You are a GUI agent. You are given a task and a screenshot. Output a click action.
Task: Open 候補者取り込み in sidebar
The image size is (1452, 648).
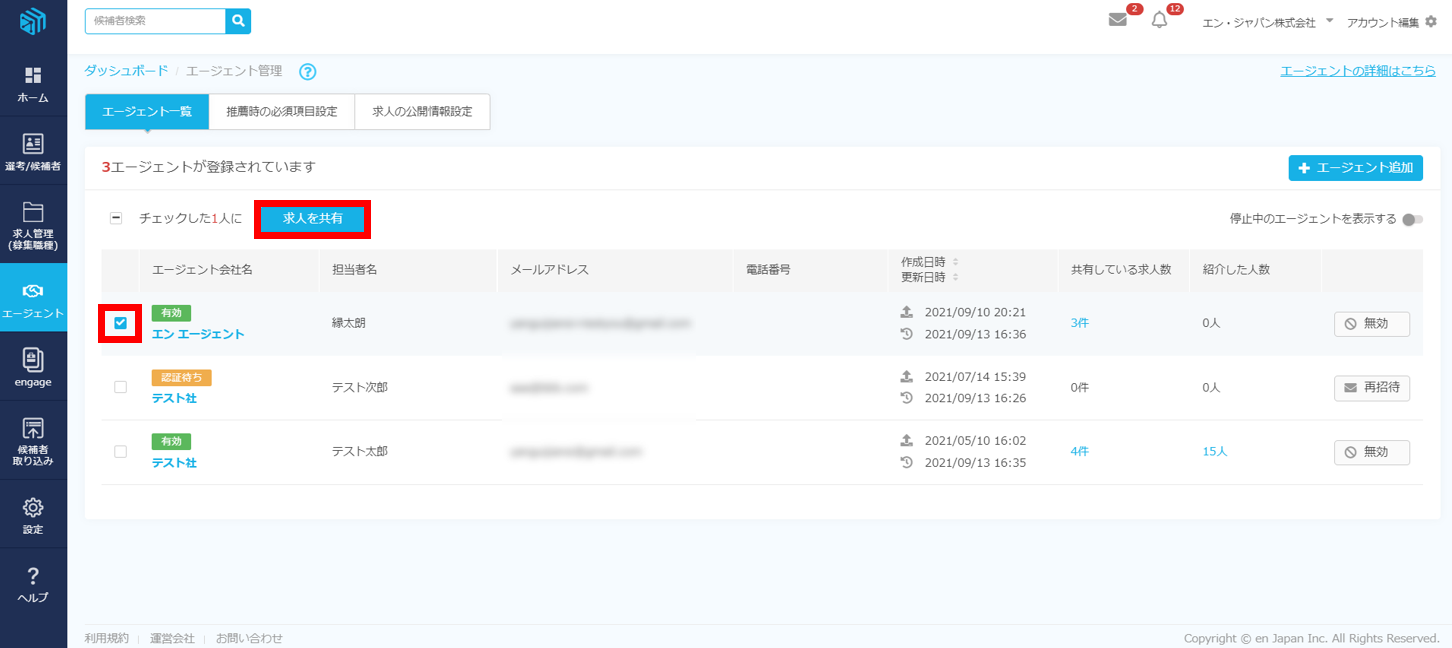click(33, 442)
